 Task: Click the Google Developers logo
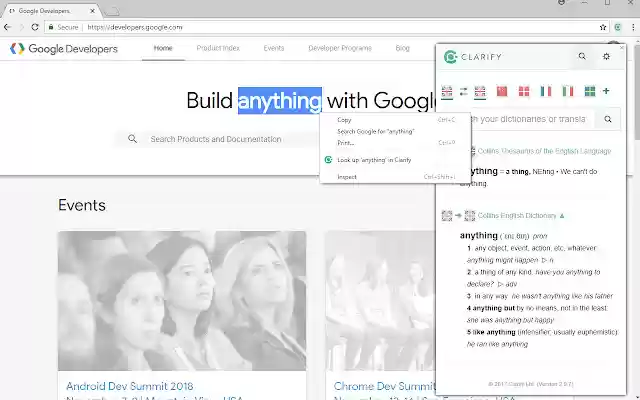coord(64,49)
